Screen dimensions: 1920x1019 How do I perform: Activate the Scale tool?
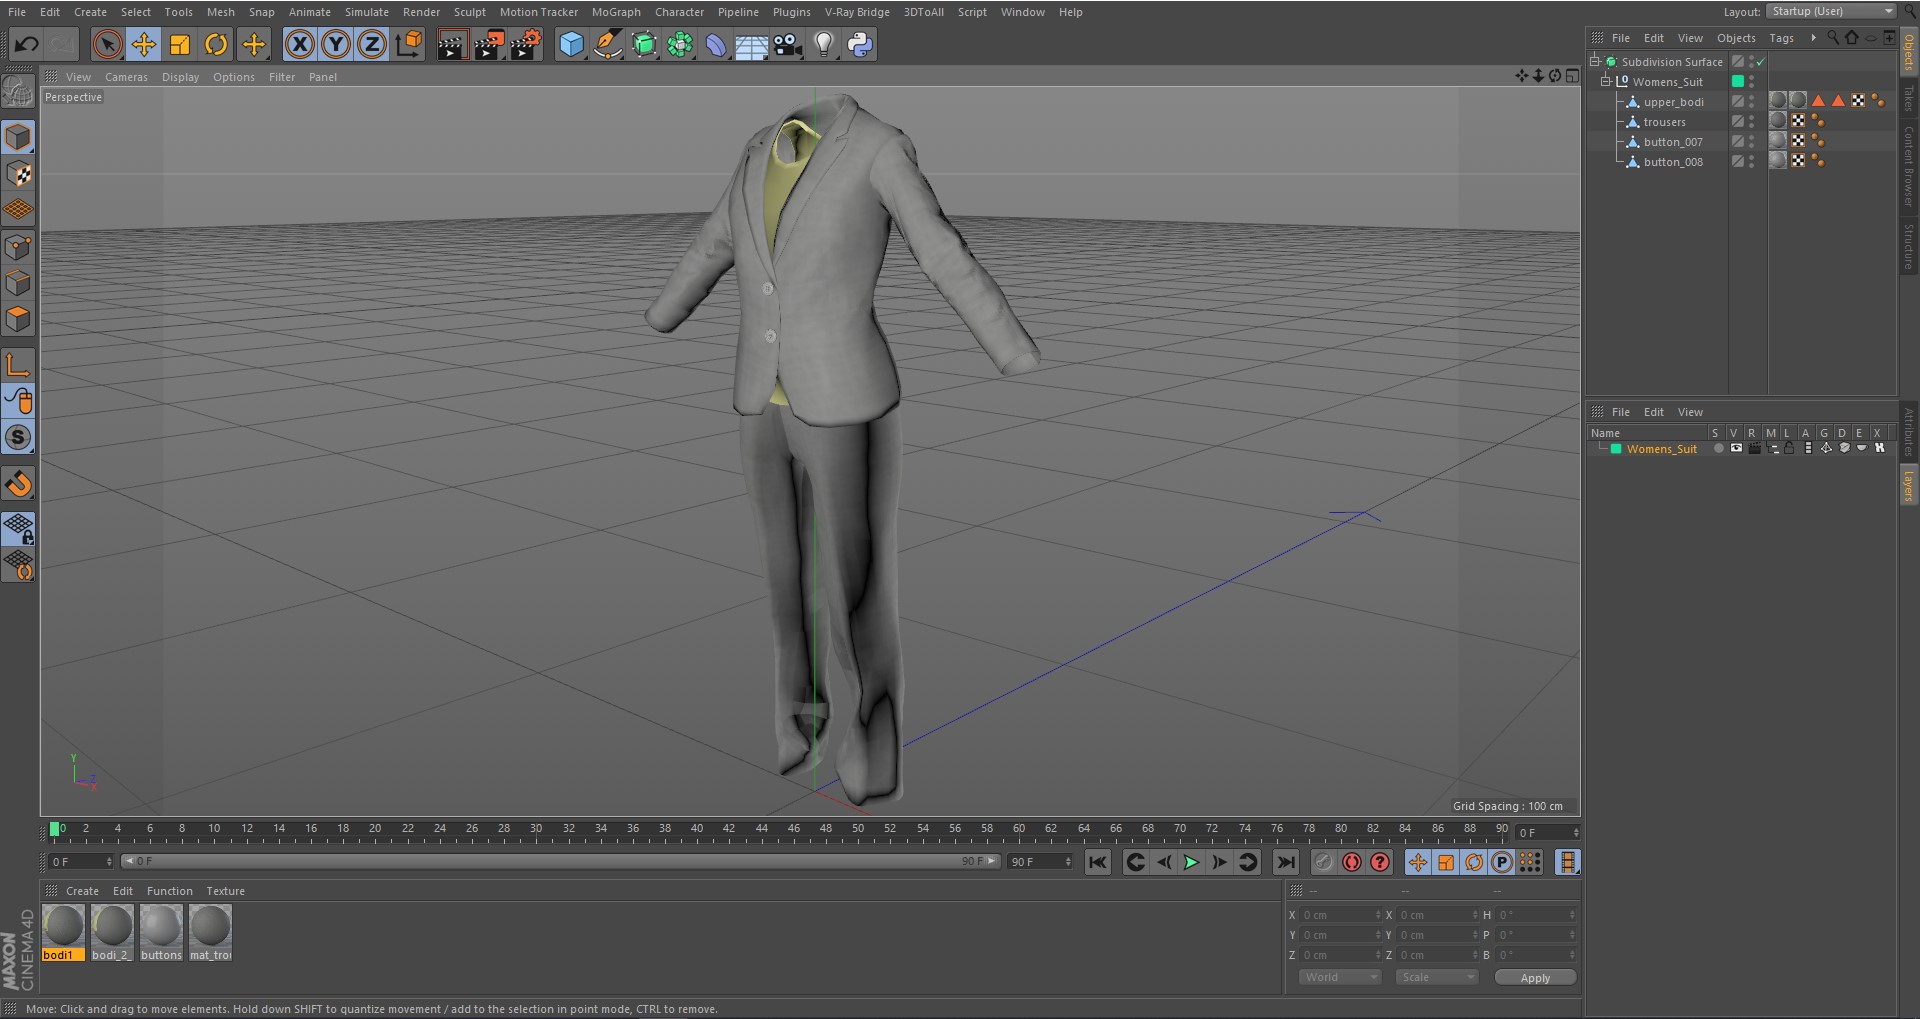click(x=180, y=44)
